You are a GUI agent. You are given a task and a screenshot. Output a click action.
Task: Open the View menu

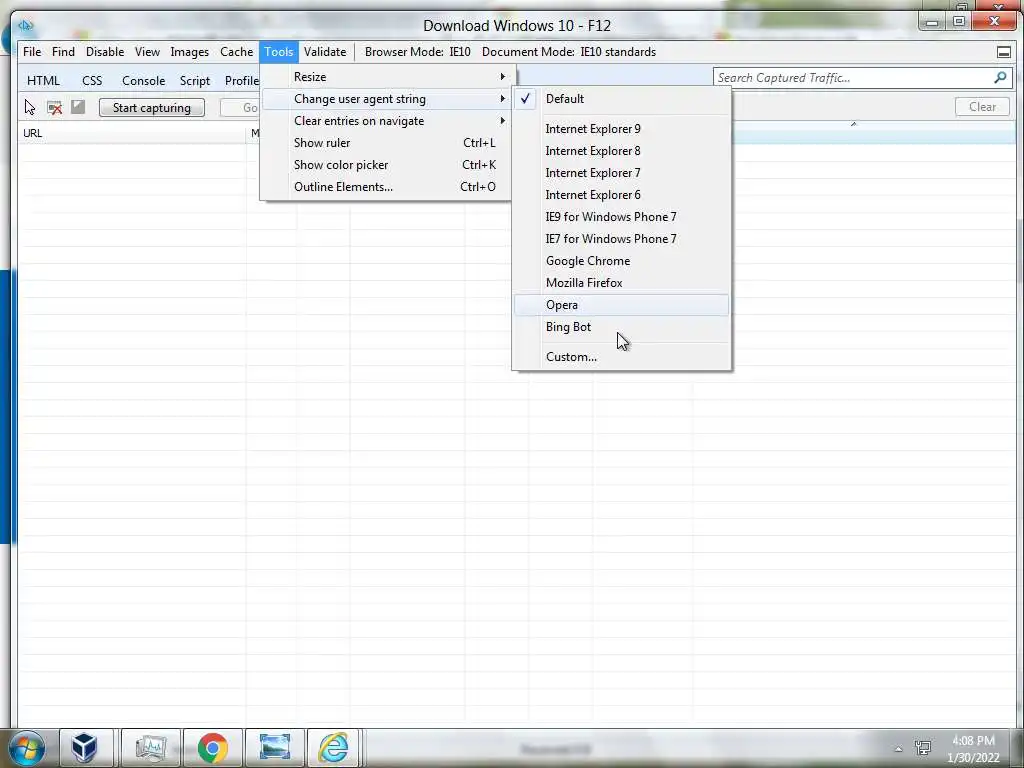click(x=148, y=52)
